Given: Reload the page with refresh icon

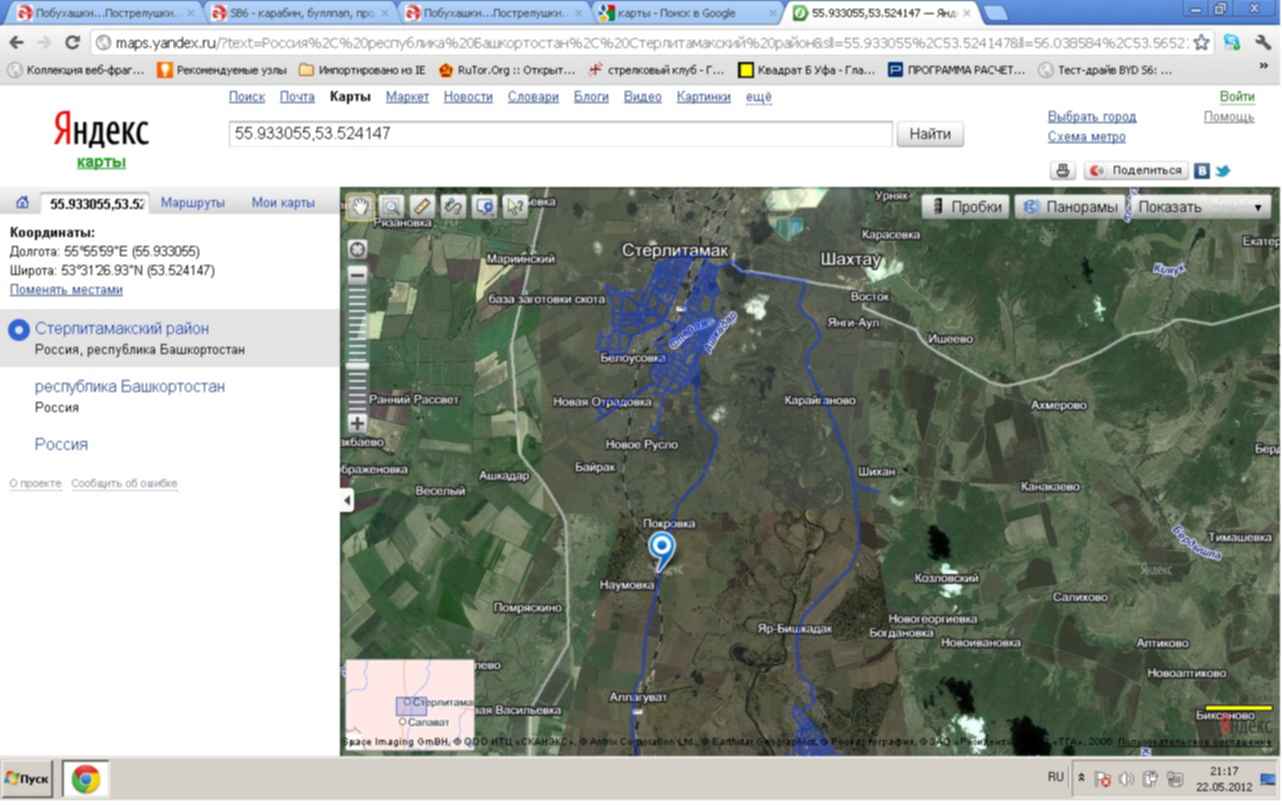Looking at the screenshot, I should click(x=72, y=43).
